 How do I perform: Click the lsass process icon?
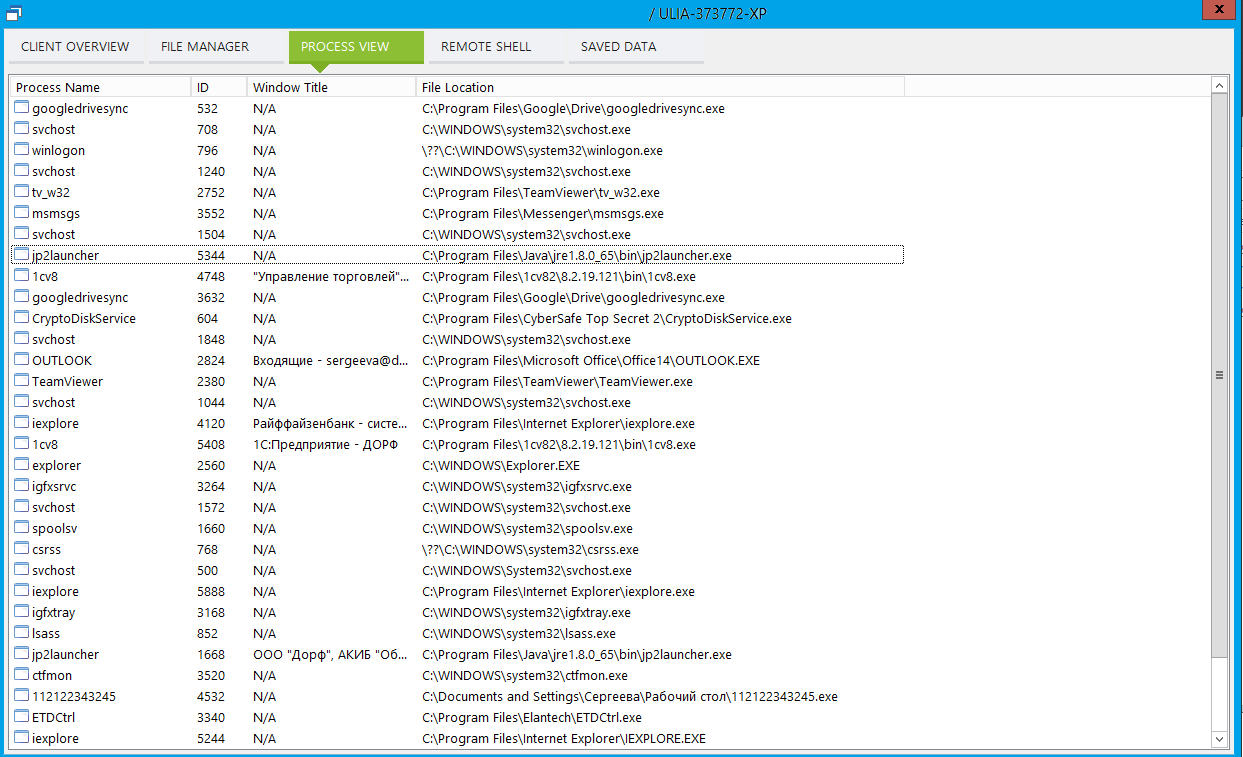coord(22,633)
